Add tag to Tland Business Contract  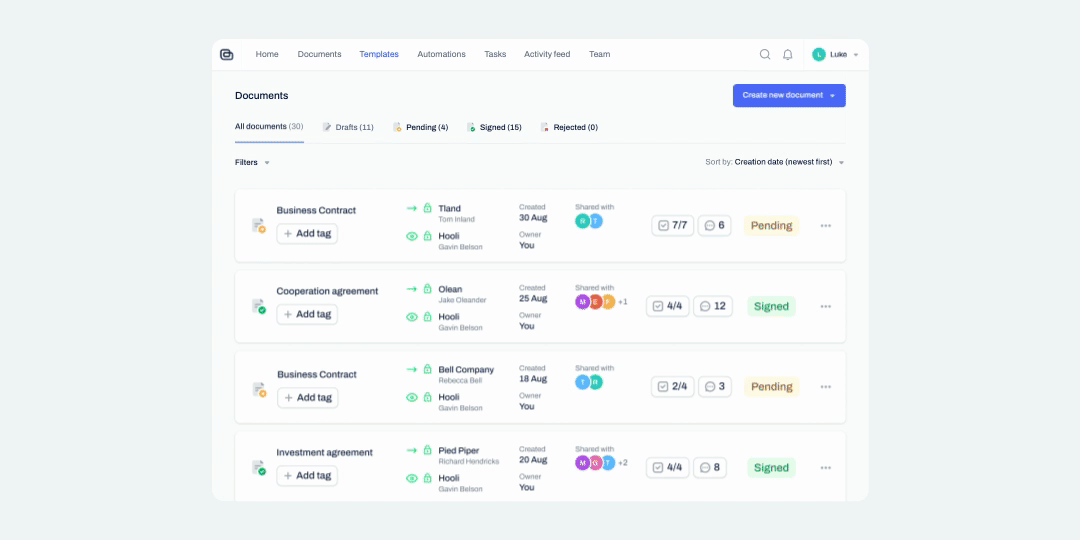pos(307,233)
